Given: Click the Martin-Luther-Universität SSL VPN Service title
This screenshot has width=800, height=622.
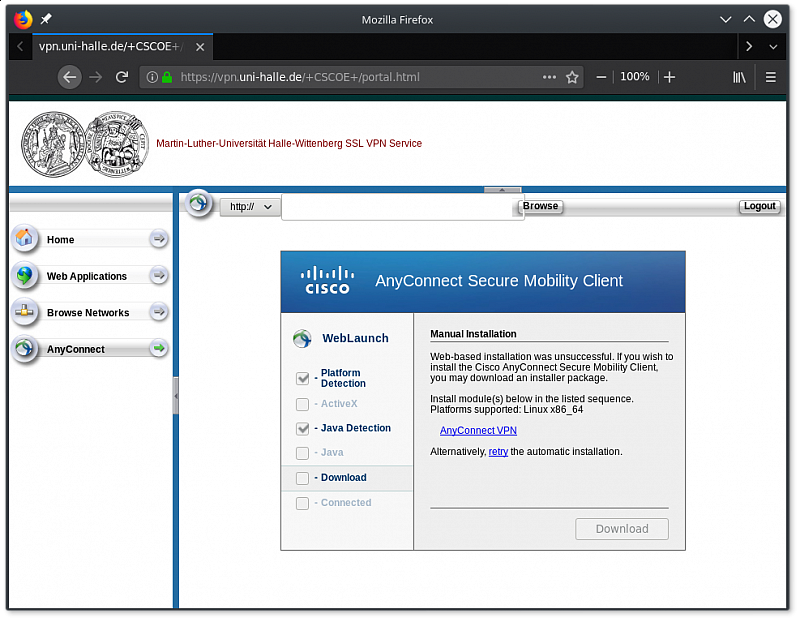Looking at the screenshot, I should (x=289, y=144).
